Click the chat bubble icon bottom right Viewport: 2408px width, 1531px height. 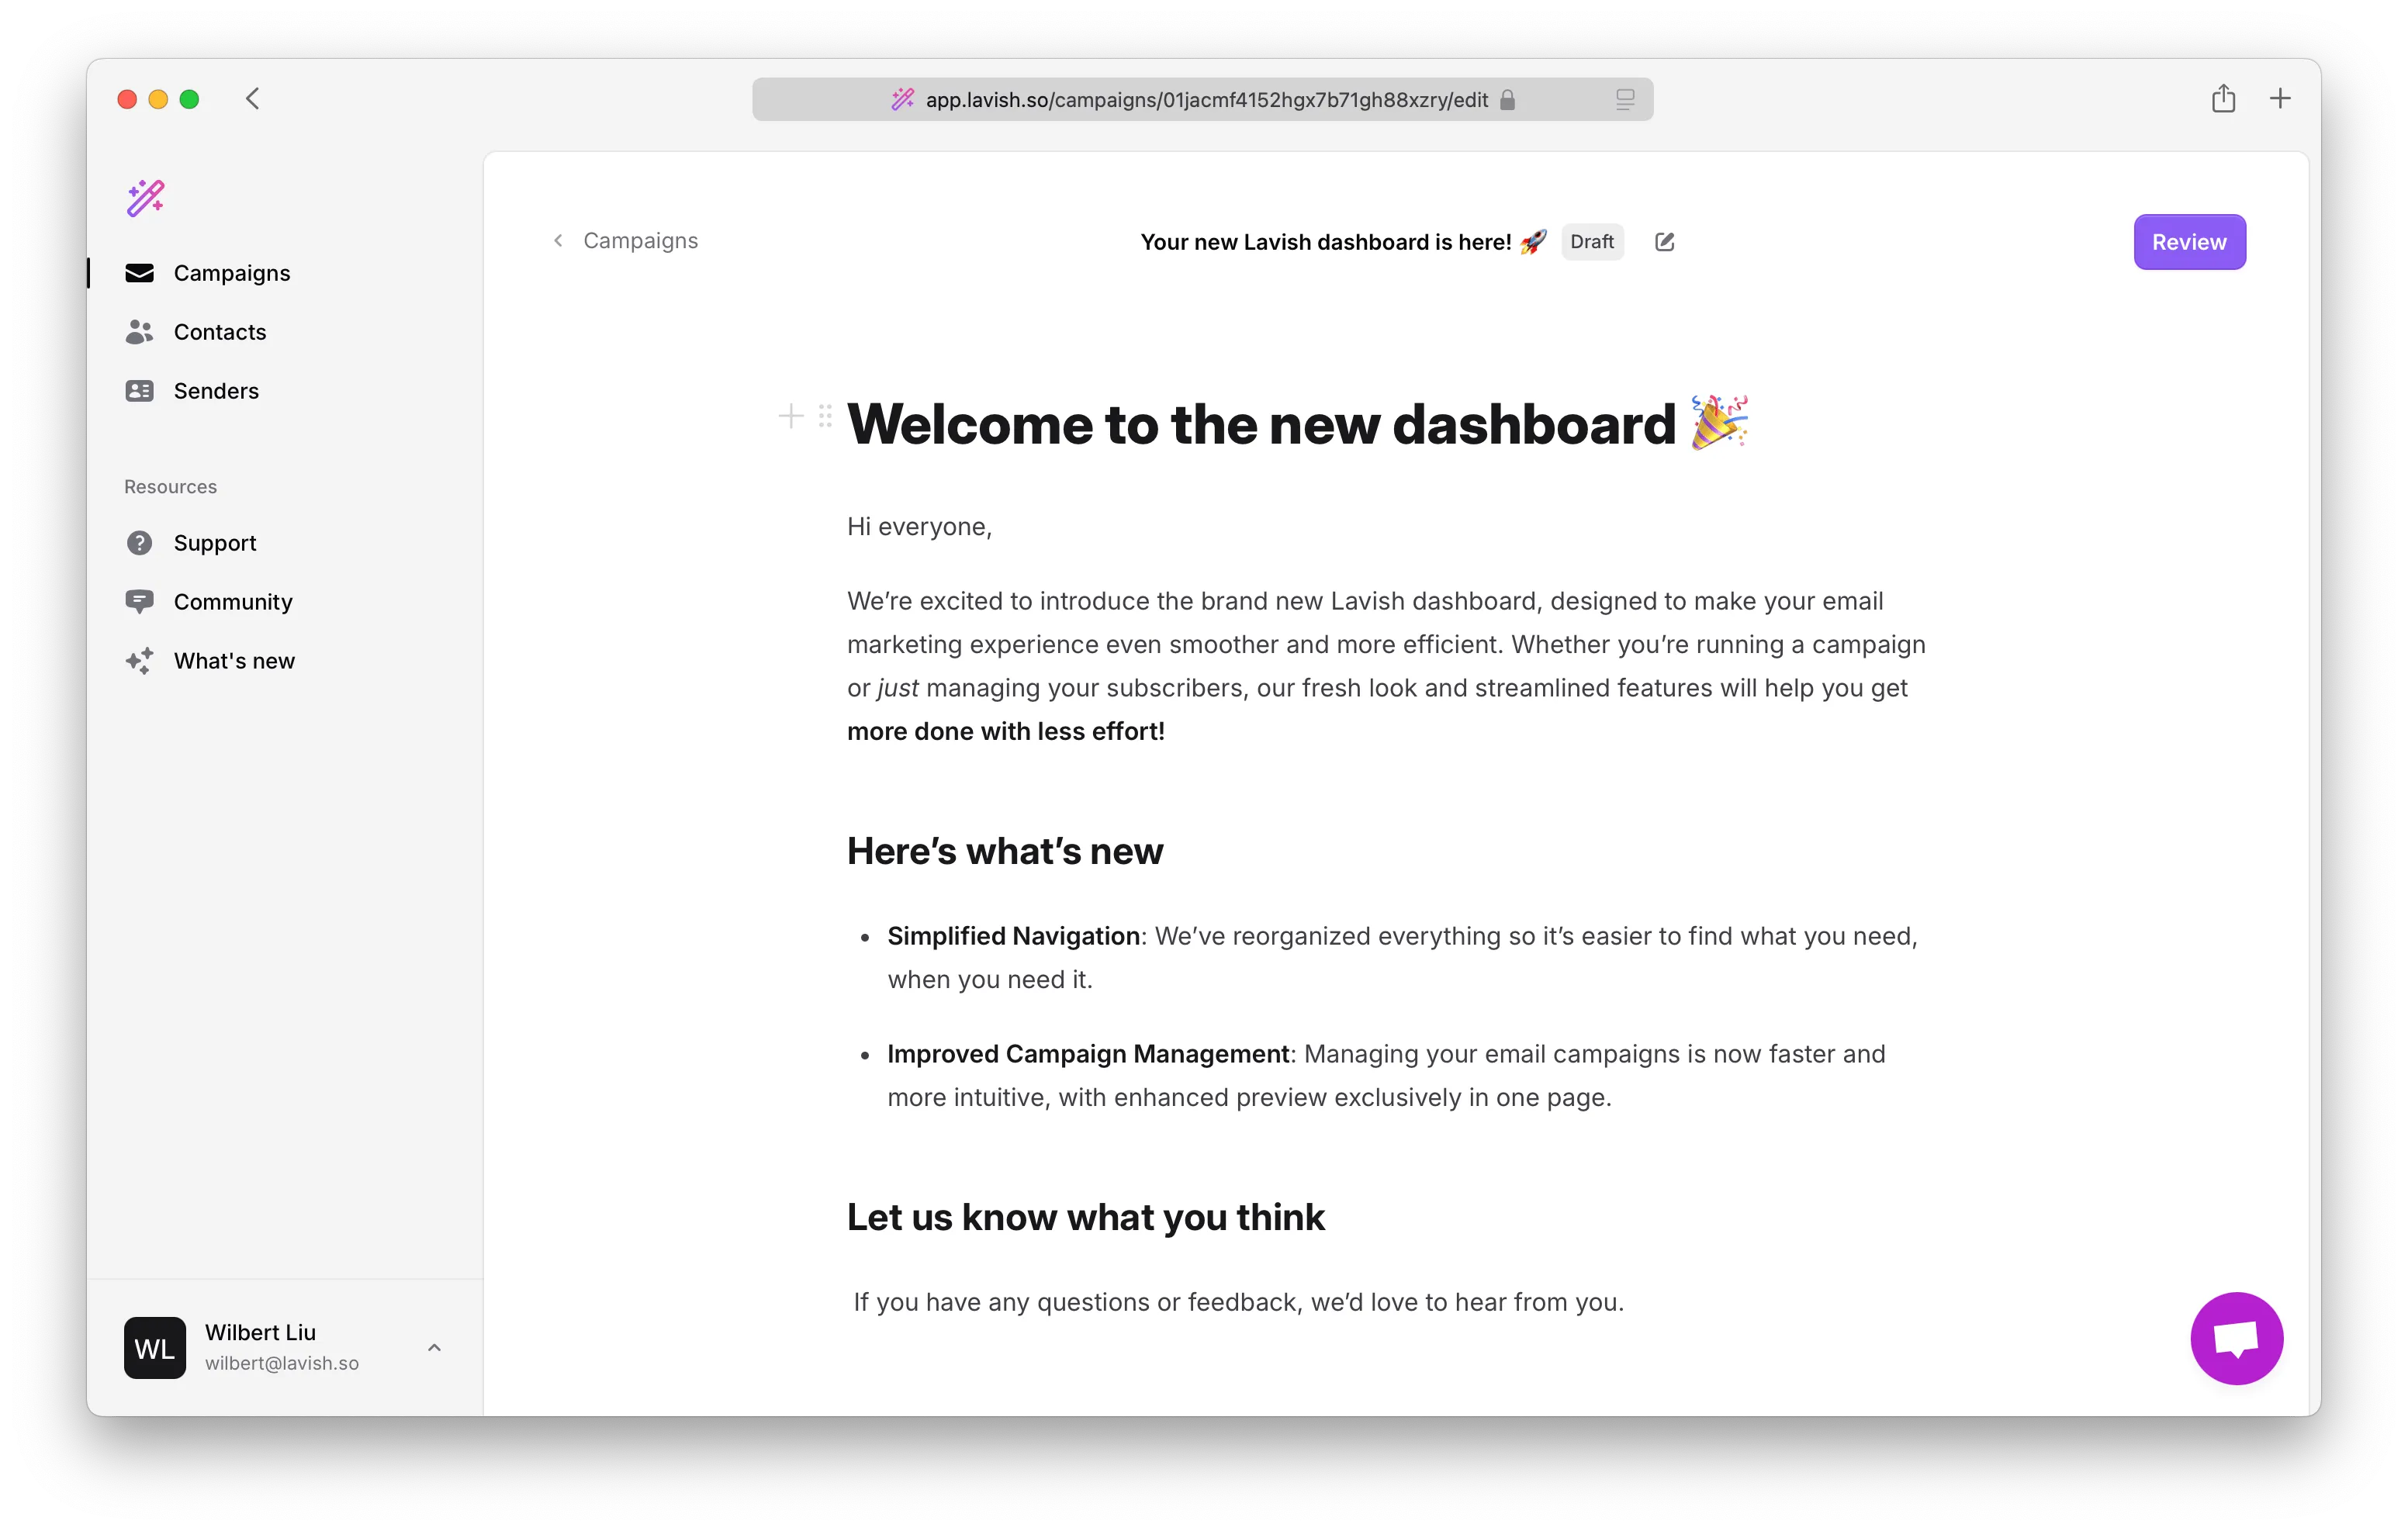(2238, 1338)
